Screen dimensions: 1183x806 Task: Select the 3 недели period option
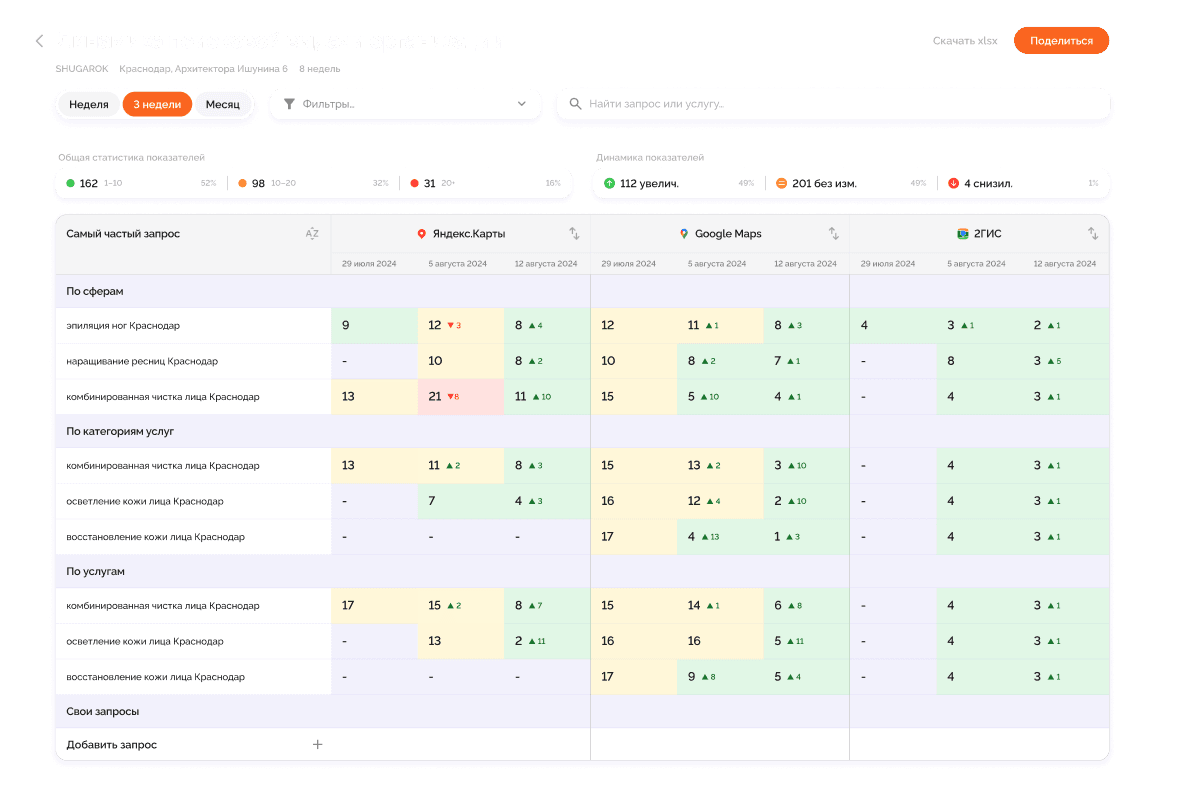(157, 104)
